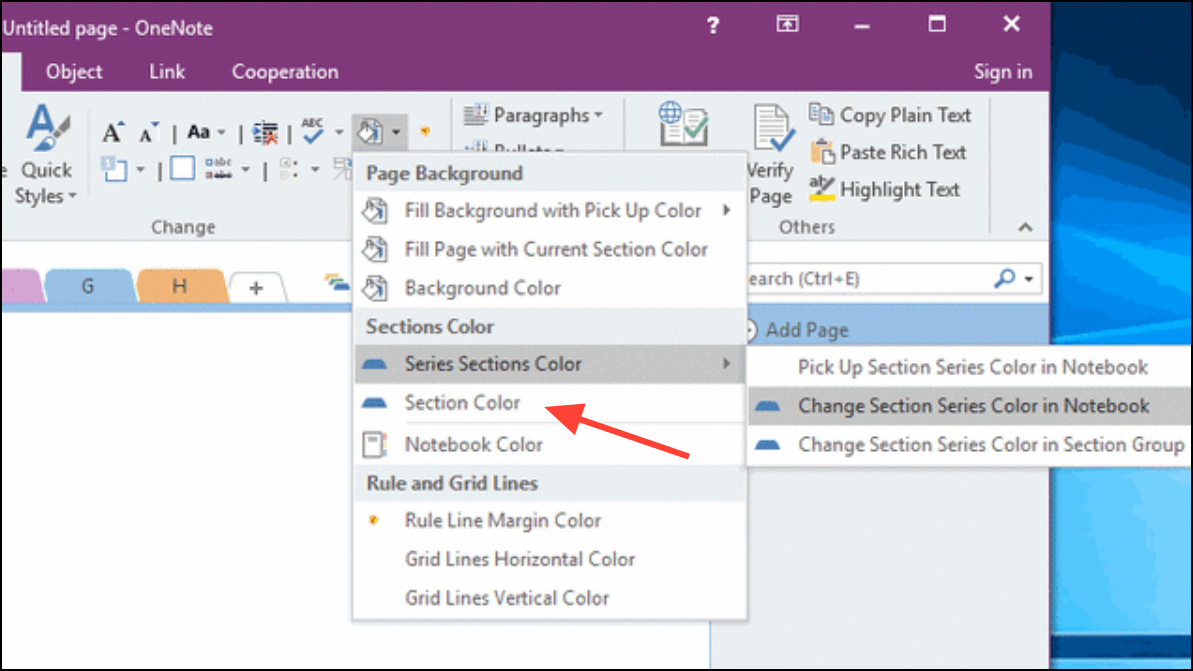Click the Sign in link

pyautogui.click(x=1003, y=72)
